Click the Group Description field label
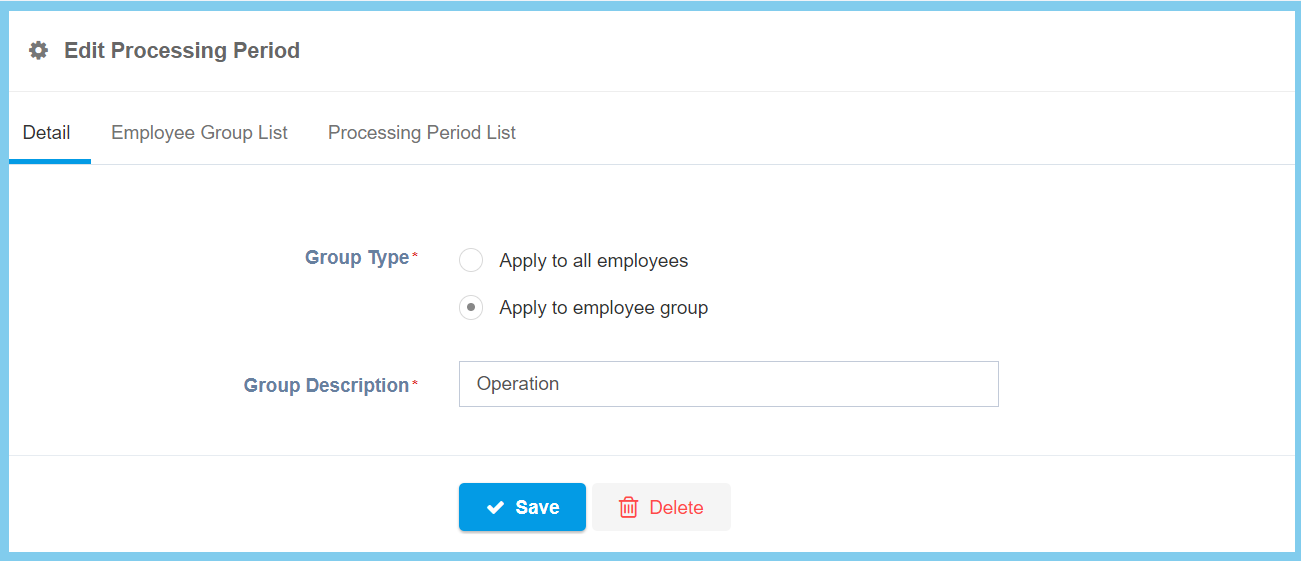The width and height of the screenshot is (1301, 561). pyautogui.click(x=326, y=386)
